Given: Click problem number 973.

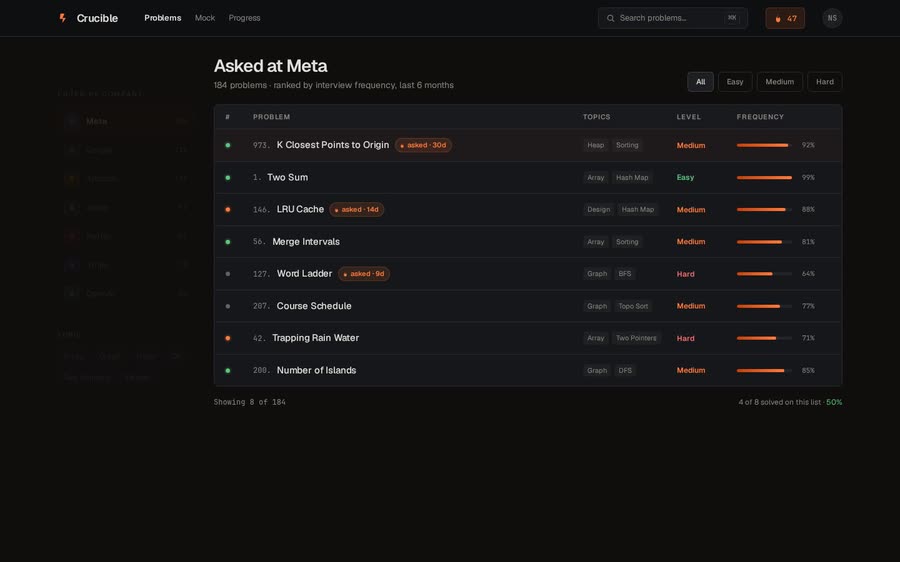Looking at the screenshot, I should 261,145.
